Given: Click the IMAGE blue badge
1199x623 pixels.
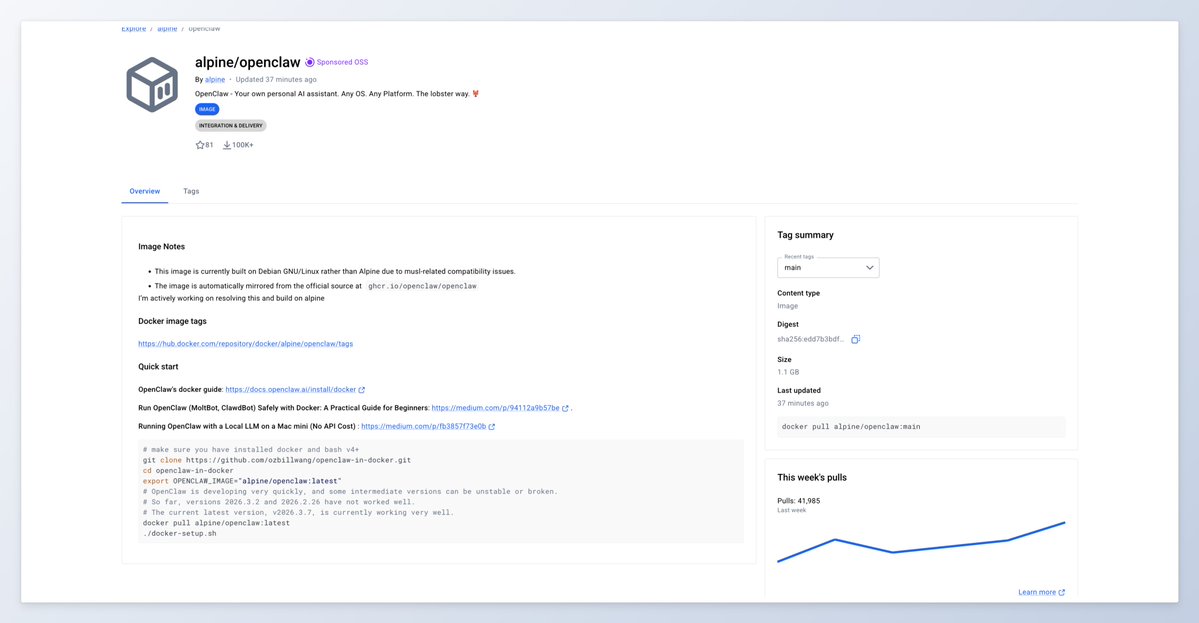Looking at the screenshot, I should [x=207, y=109].
